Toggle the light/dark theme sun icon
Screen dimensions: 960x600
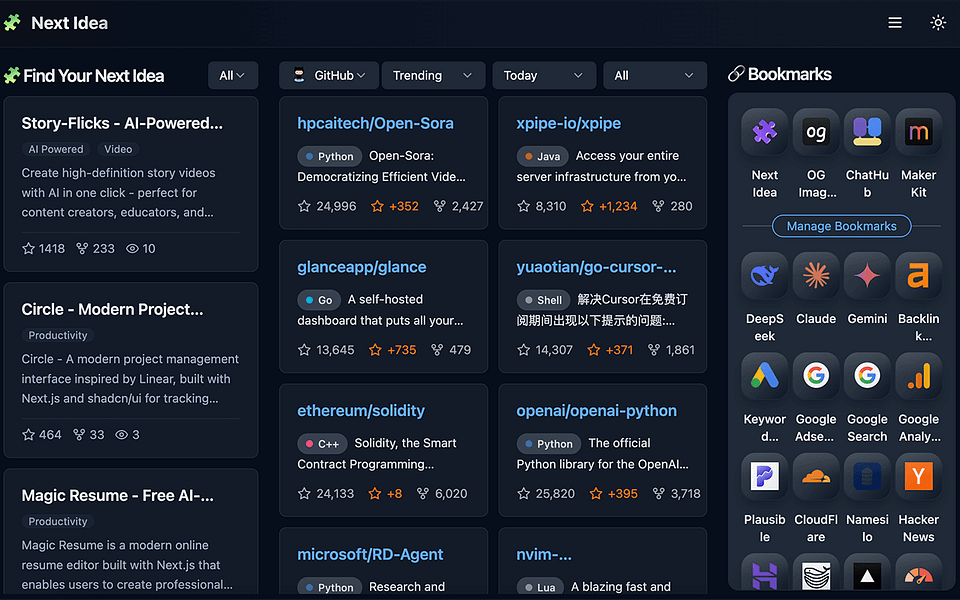pos(937,23)
